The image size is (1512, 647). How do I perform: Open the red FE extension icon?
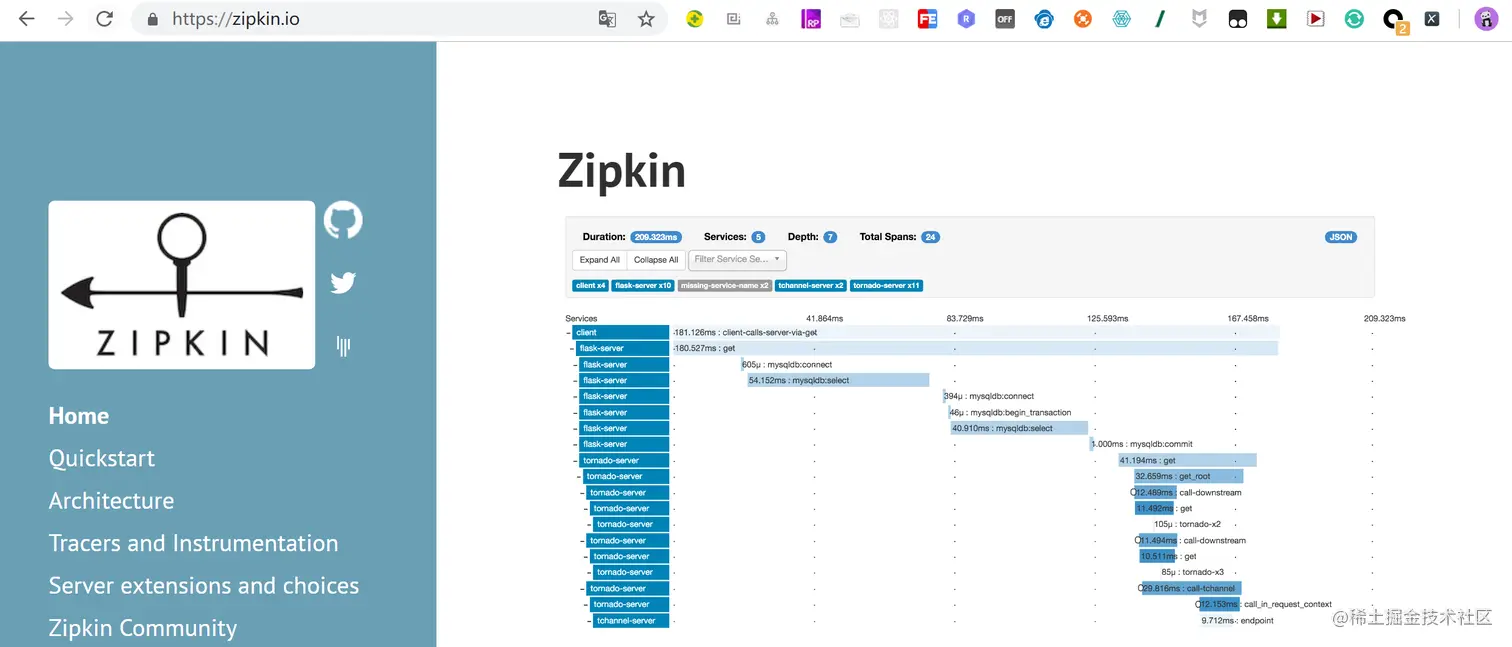[927, 19]
